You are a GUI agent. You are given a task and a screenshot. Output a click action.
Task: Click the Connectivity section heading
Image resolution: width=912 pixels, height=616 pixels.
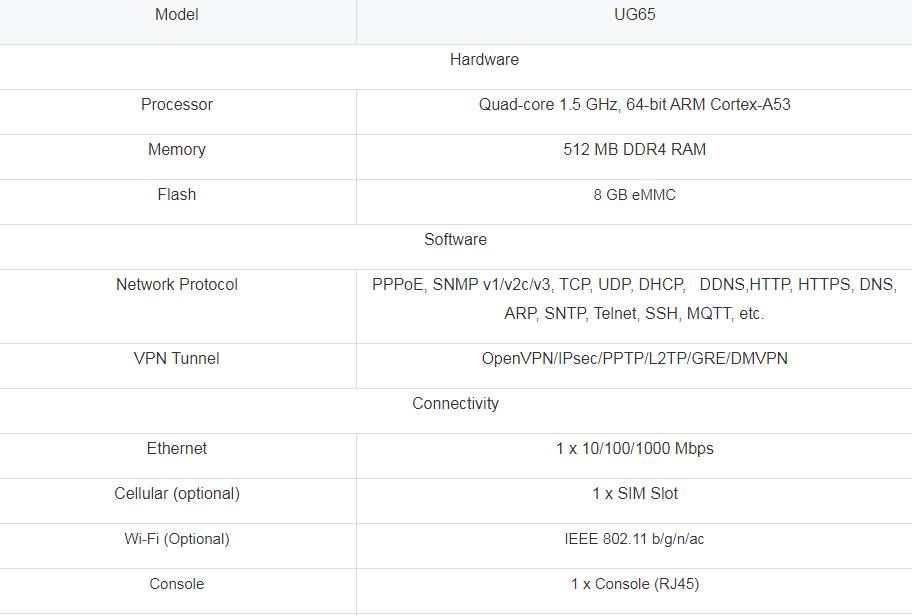(x=455, y=404)
